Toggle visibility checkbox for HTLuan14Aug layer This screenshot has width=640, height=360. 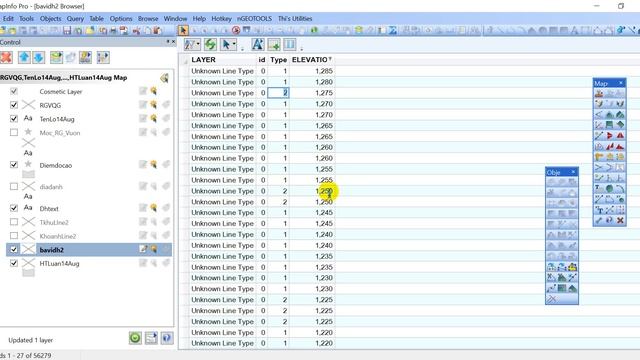click(x=14, y=263)
